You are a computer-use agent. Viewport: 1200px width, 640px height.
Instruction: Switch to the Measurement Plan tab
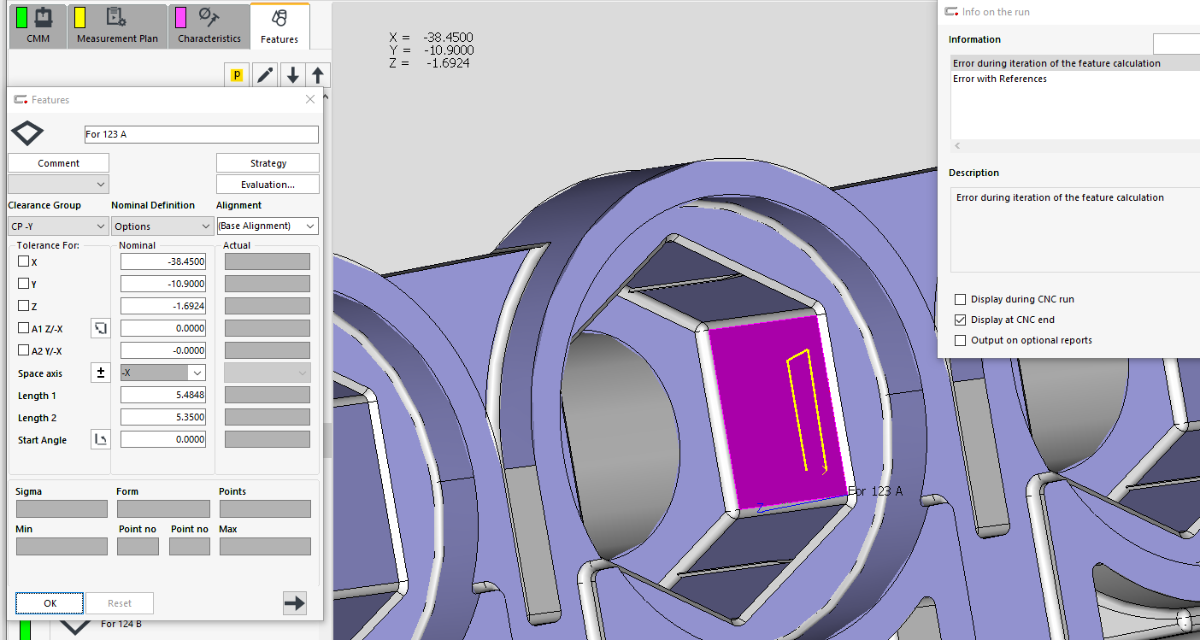tap(116, 27)
